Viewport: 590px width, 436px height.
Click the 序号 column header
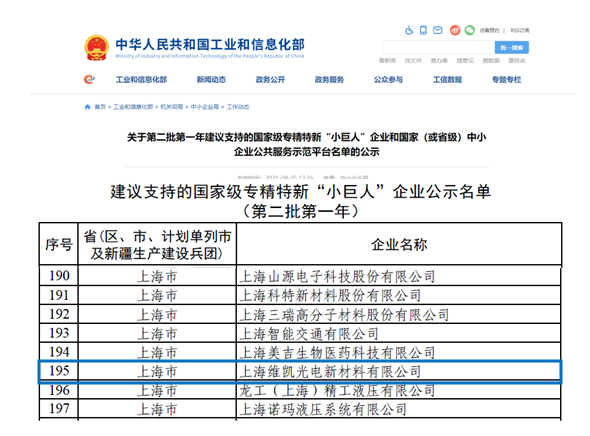[x=59, y=245]
